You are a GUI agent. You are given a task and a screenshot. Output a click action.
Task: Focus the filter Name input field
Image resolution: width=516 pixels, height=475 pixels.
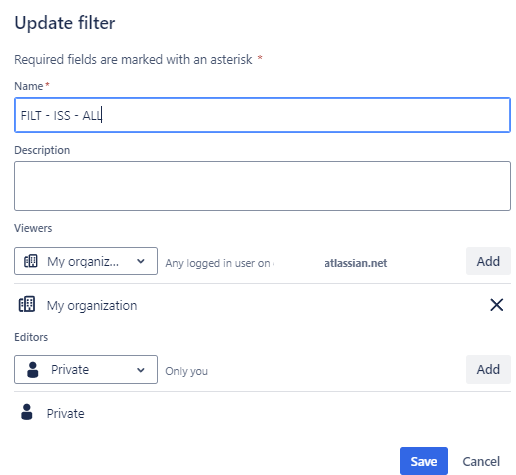(x=262, y=115)
